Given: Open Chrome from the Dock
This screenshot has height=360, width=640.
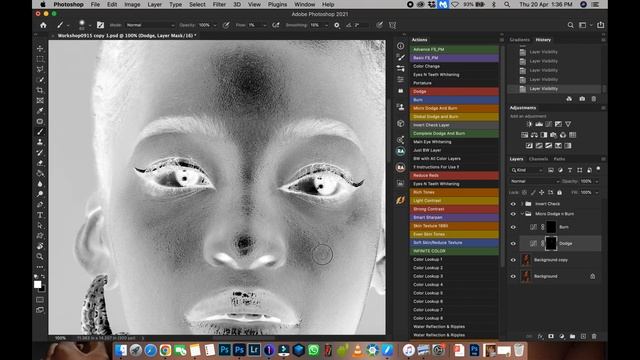Looking at the screenshot, I should click(165, 350).
